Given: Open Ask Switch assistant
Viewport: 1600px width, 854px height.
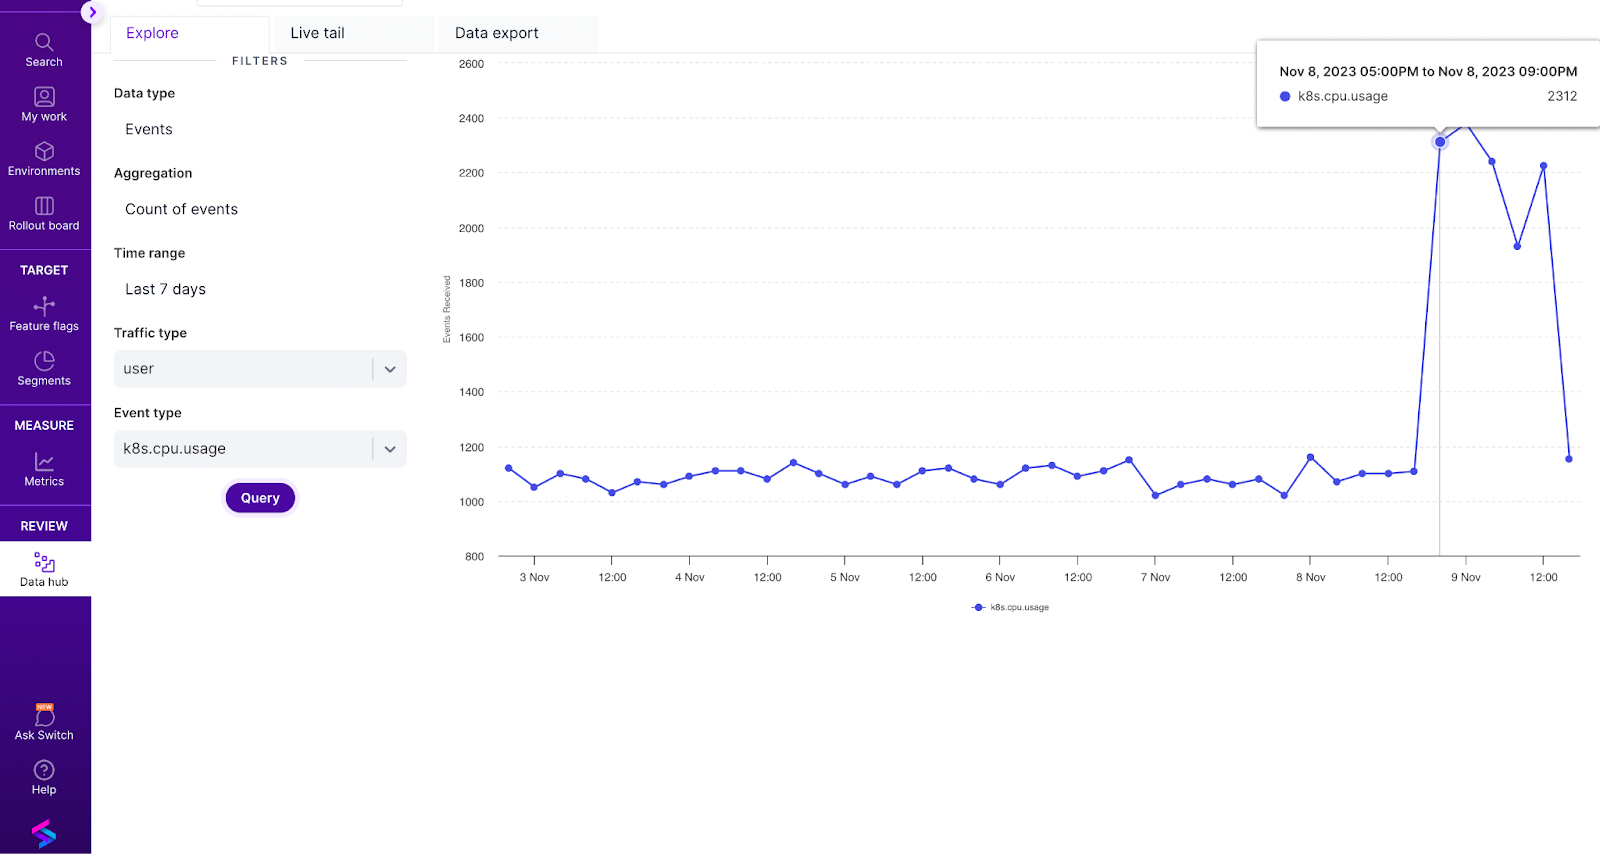Looking at the screenshot, I should [44, 722].
